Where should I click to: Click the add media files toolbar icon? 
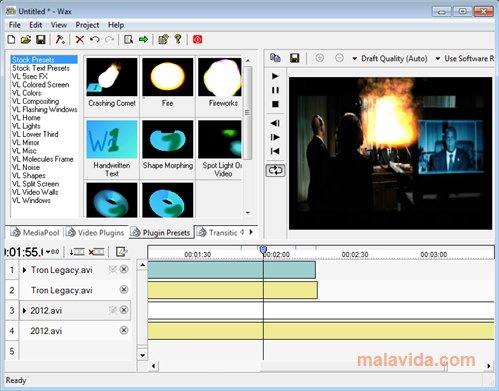(x=60, y=40)
